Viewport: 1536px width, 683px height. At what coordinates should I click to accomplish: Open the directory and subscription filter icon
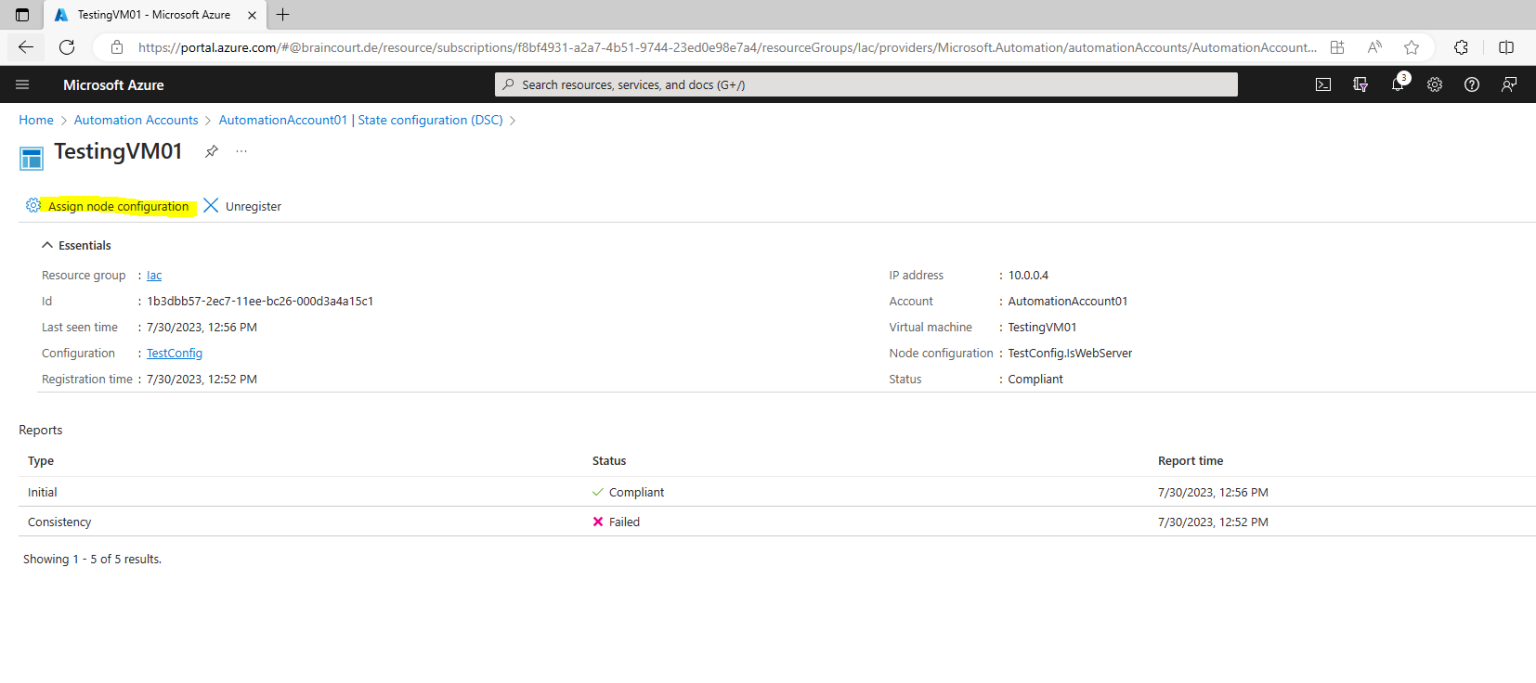[x=1360, y=84]
